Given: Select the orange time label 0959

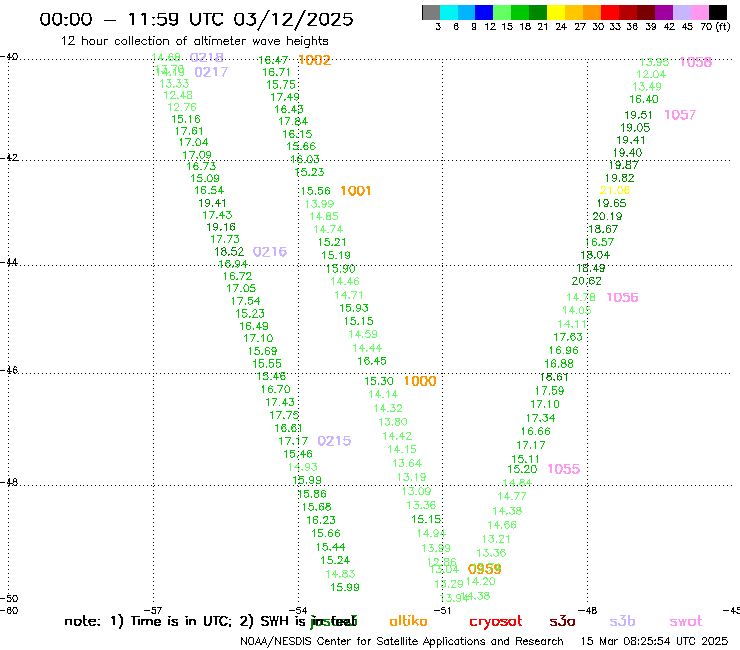Looking at the screenshot, I should coord(485,569).
